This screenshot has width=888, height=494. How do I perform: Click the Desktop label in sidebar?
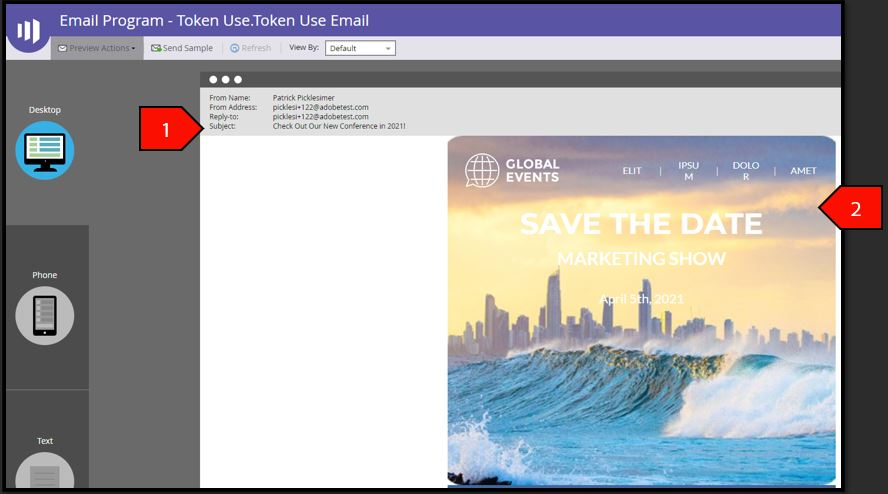45,110
